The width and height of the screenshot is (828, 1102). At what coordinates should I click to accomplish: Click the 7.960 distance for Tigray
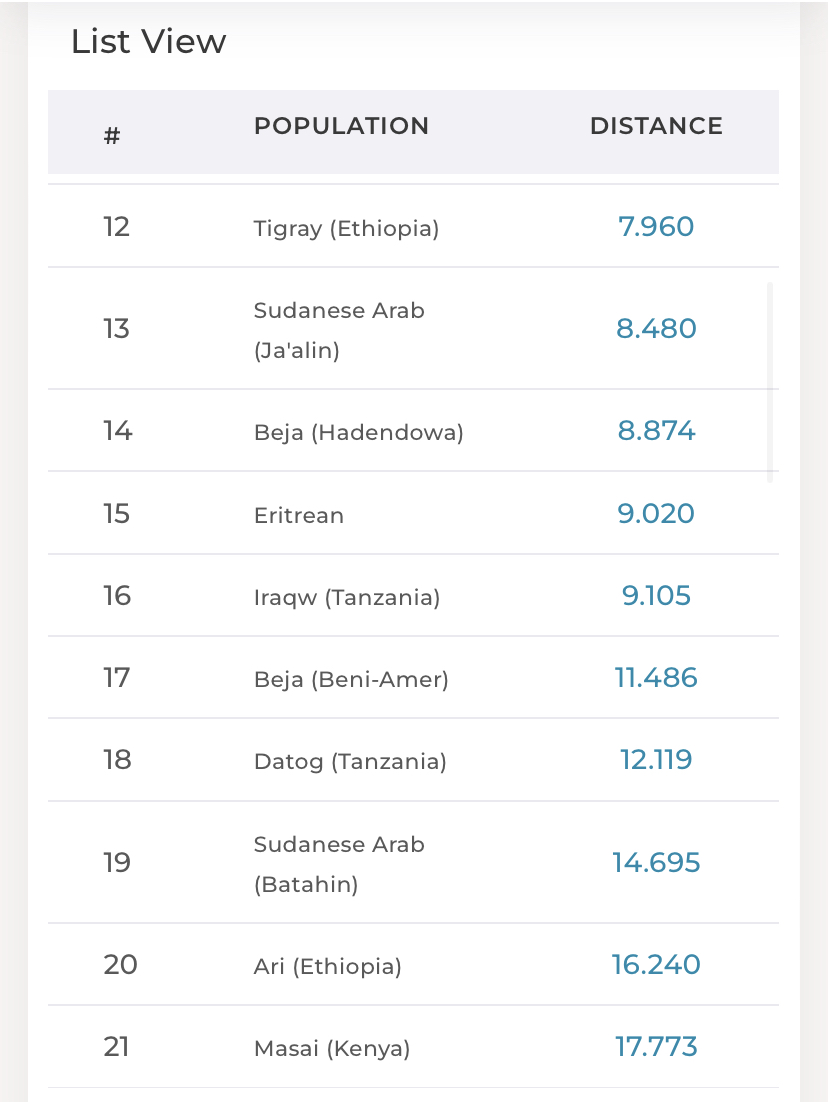[x=656, y=227]
